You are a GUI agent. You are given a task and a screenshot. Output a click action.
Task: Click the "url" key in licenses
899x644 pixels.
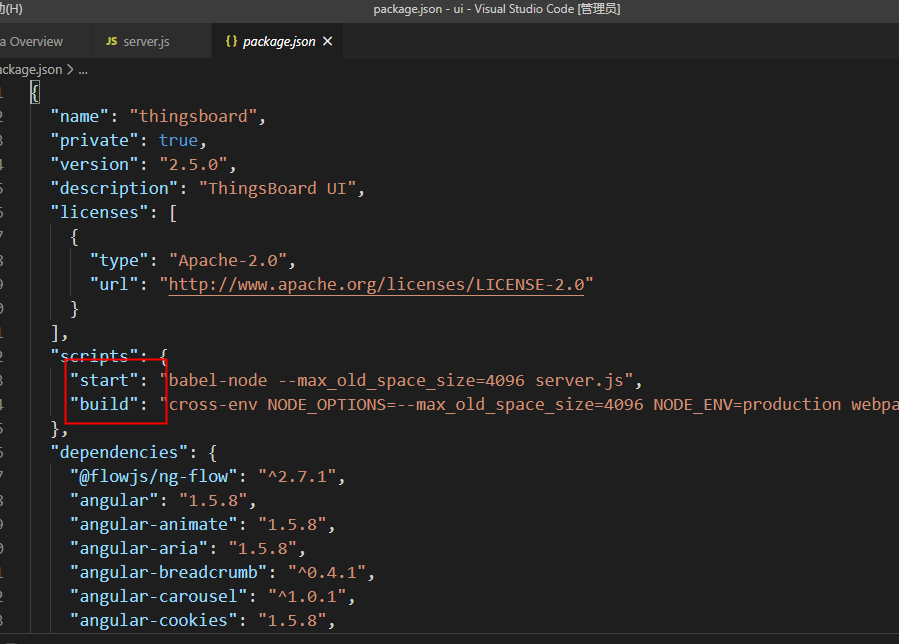pos(114,285)
